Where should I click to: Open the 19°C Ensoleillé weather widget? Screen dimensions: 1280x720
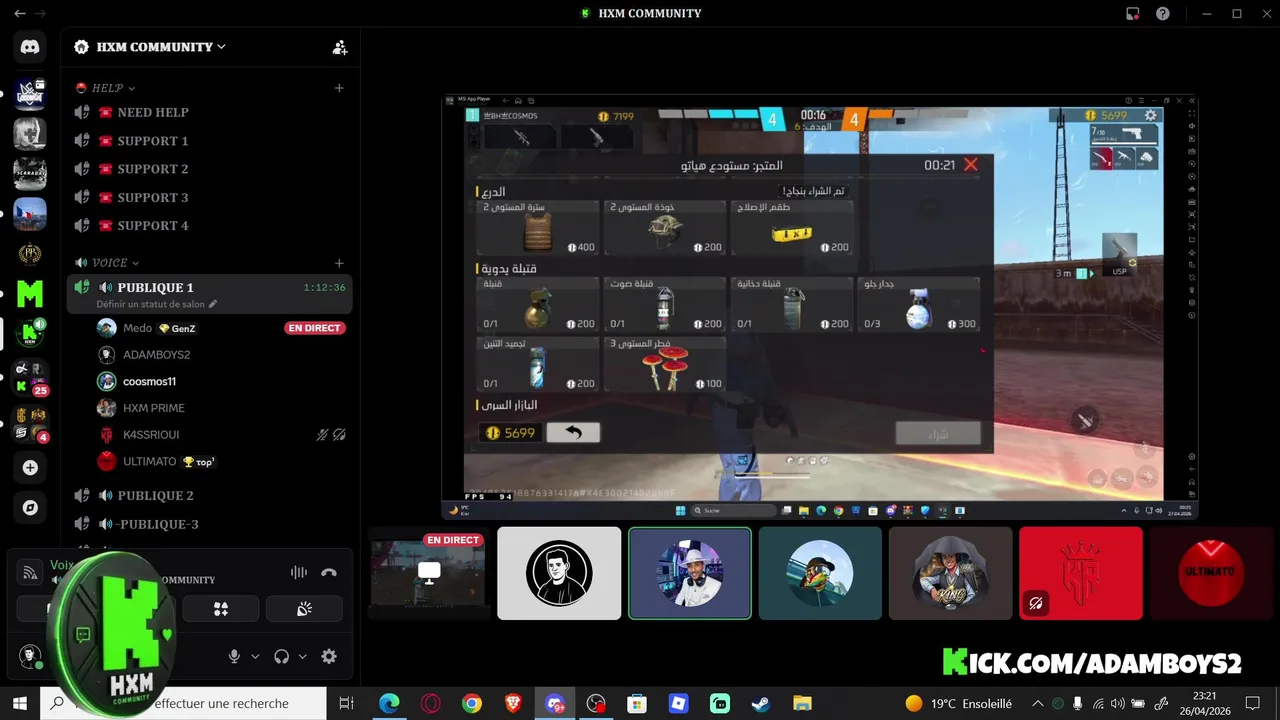(958, 703)
